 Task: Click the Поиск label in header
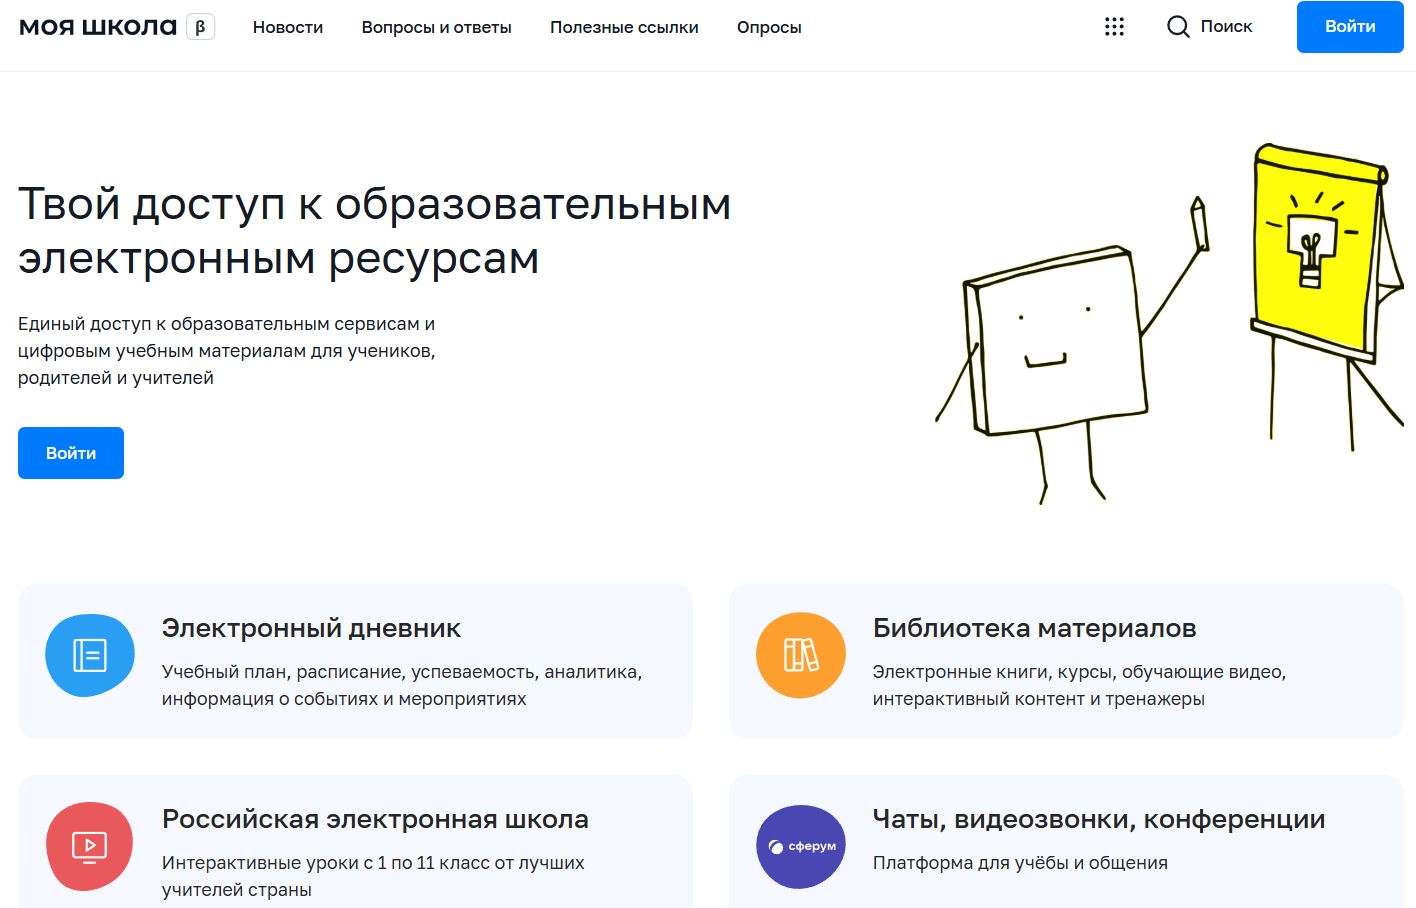click(x=1226, y=27)
